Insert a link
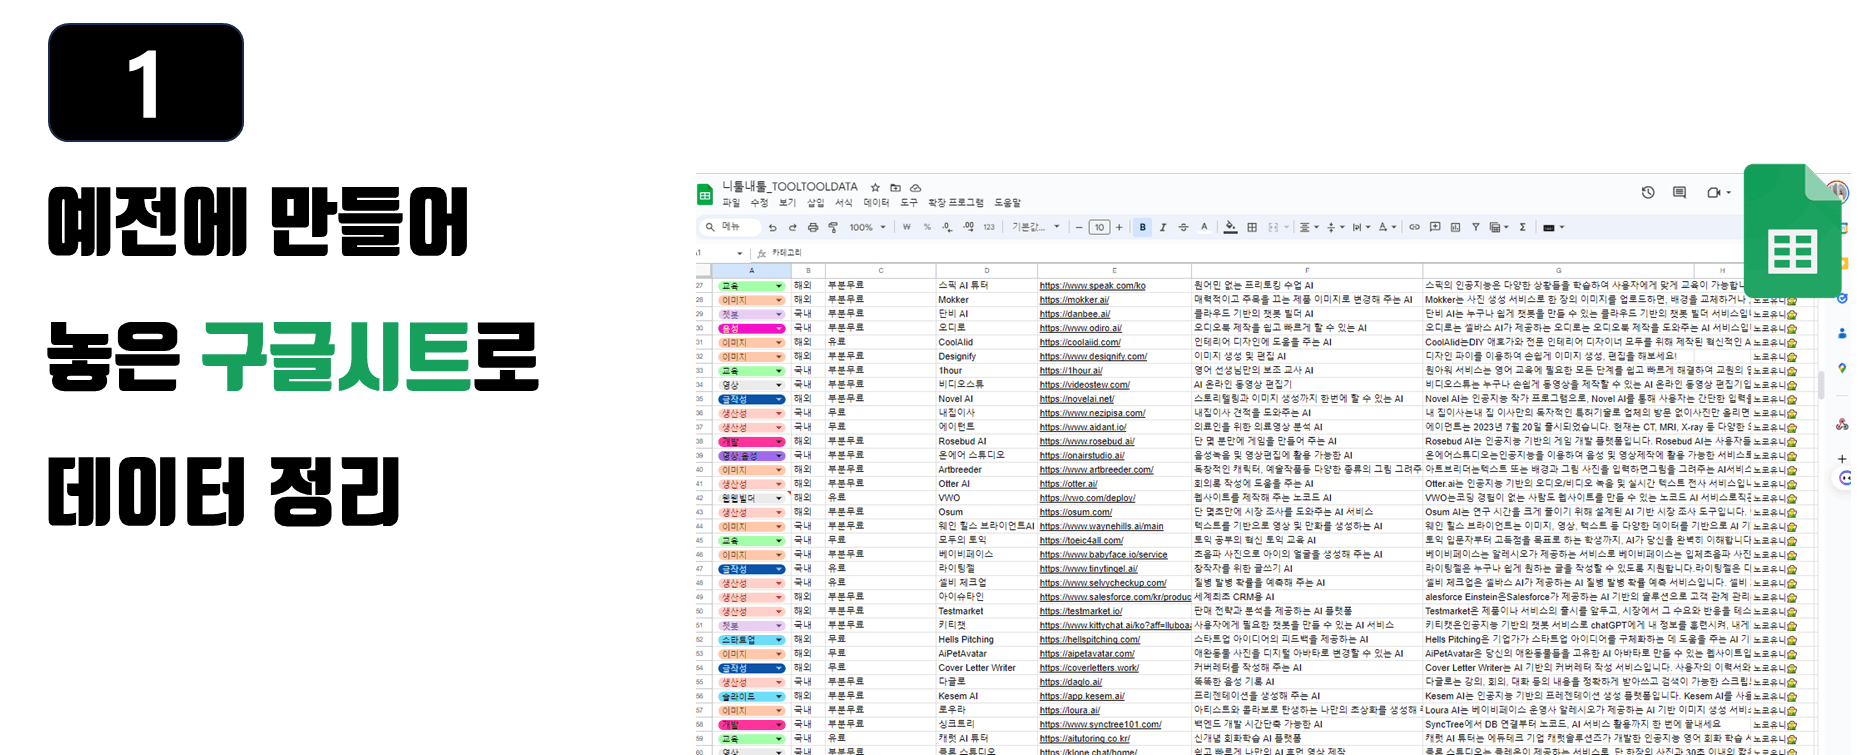This screenshot has width=1871, height=755. 1414,227
